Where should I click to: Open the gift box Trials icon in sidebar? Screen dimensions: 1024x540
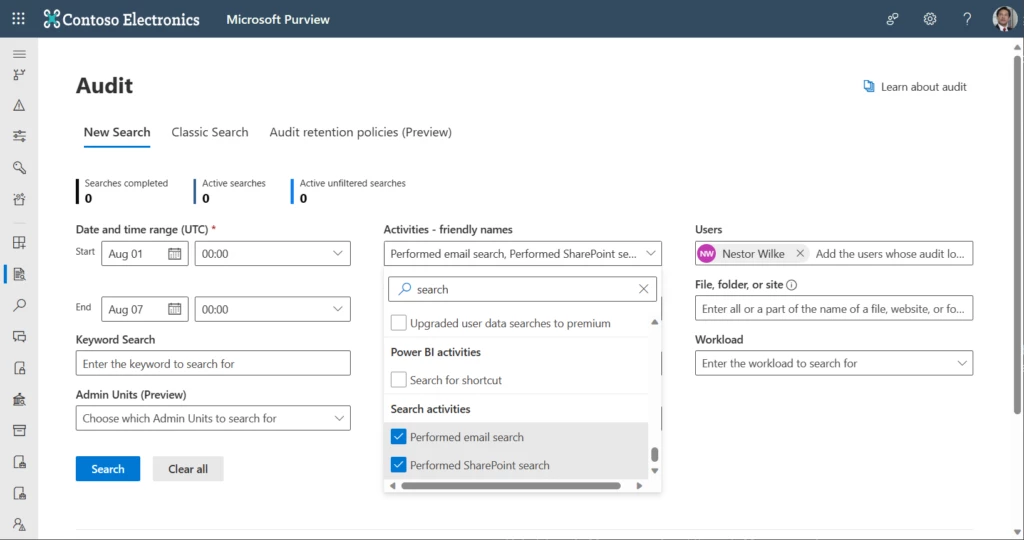coord(19,199)
